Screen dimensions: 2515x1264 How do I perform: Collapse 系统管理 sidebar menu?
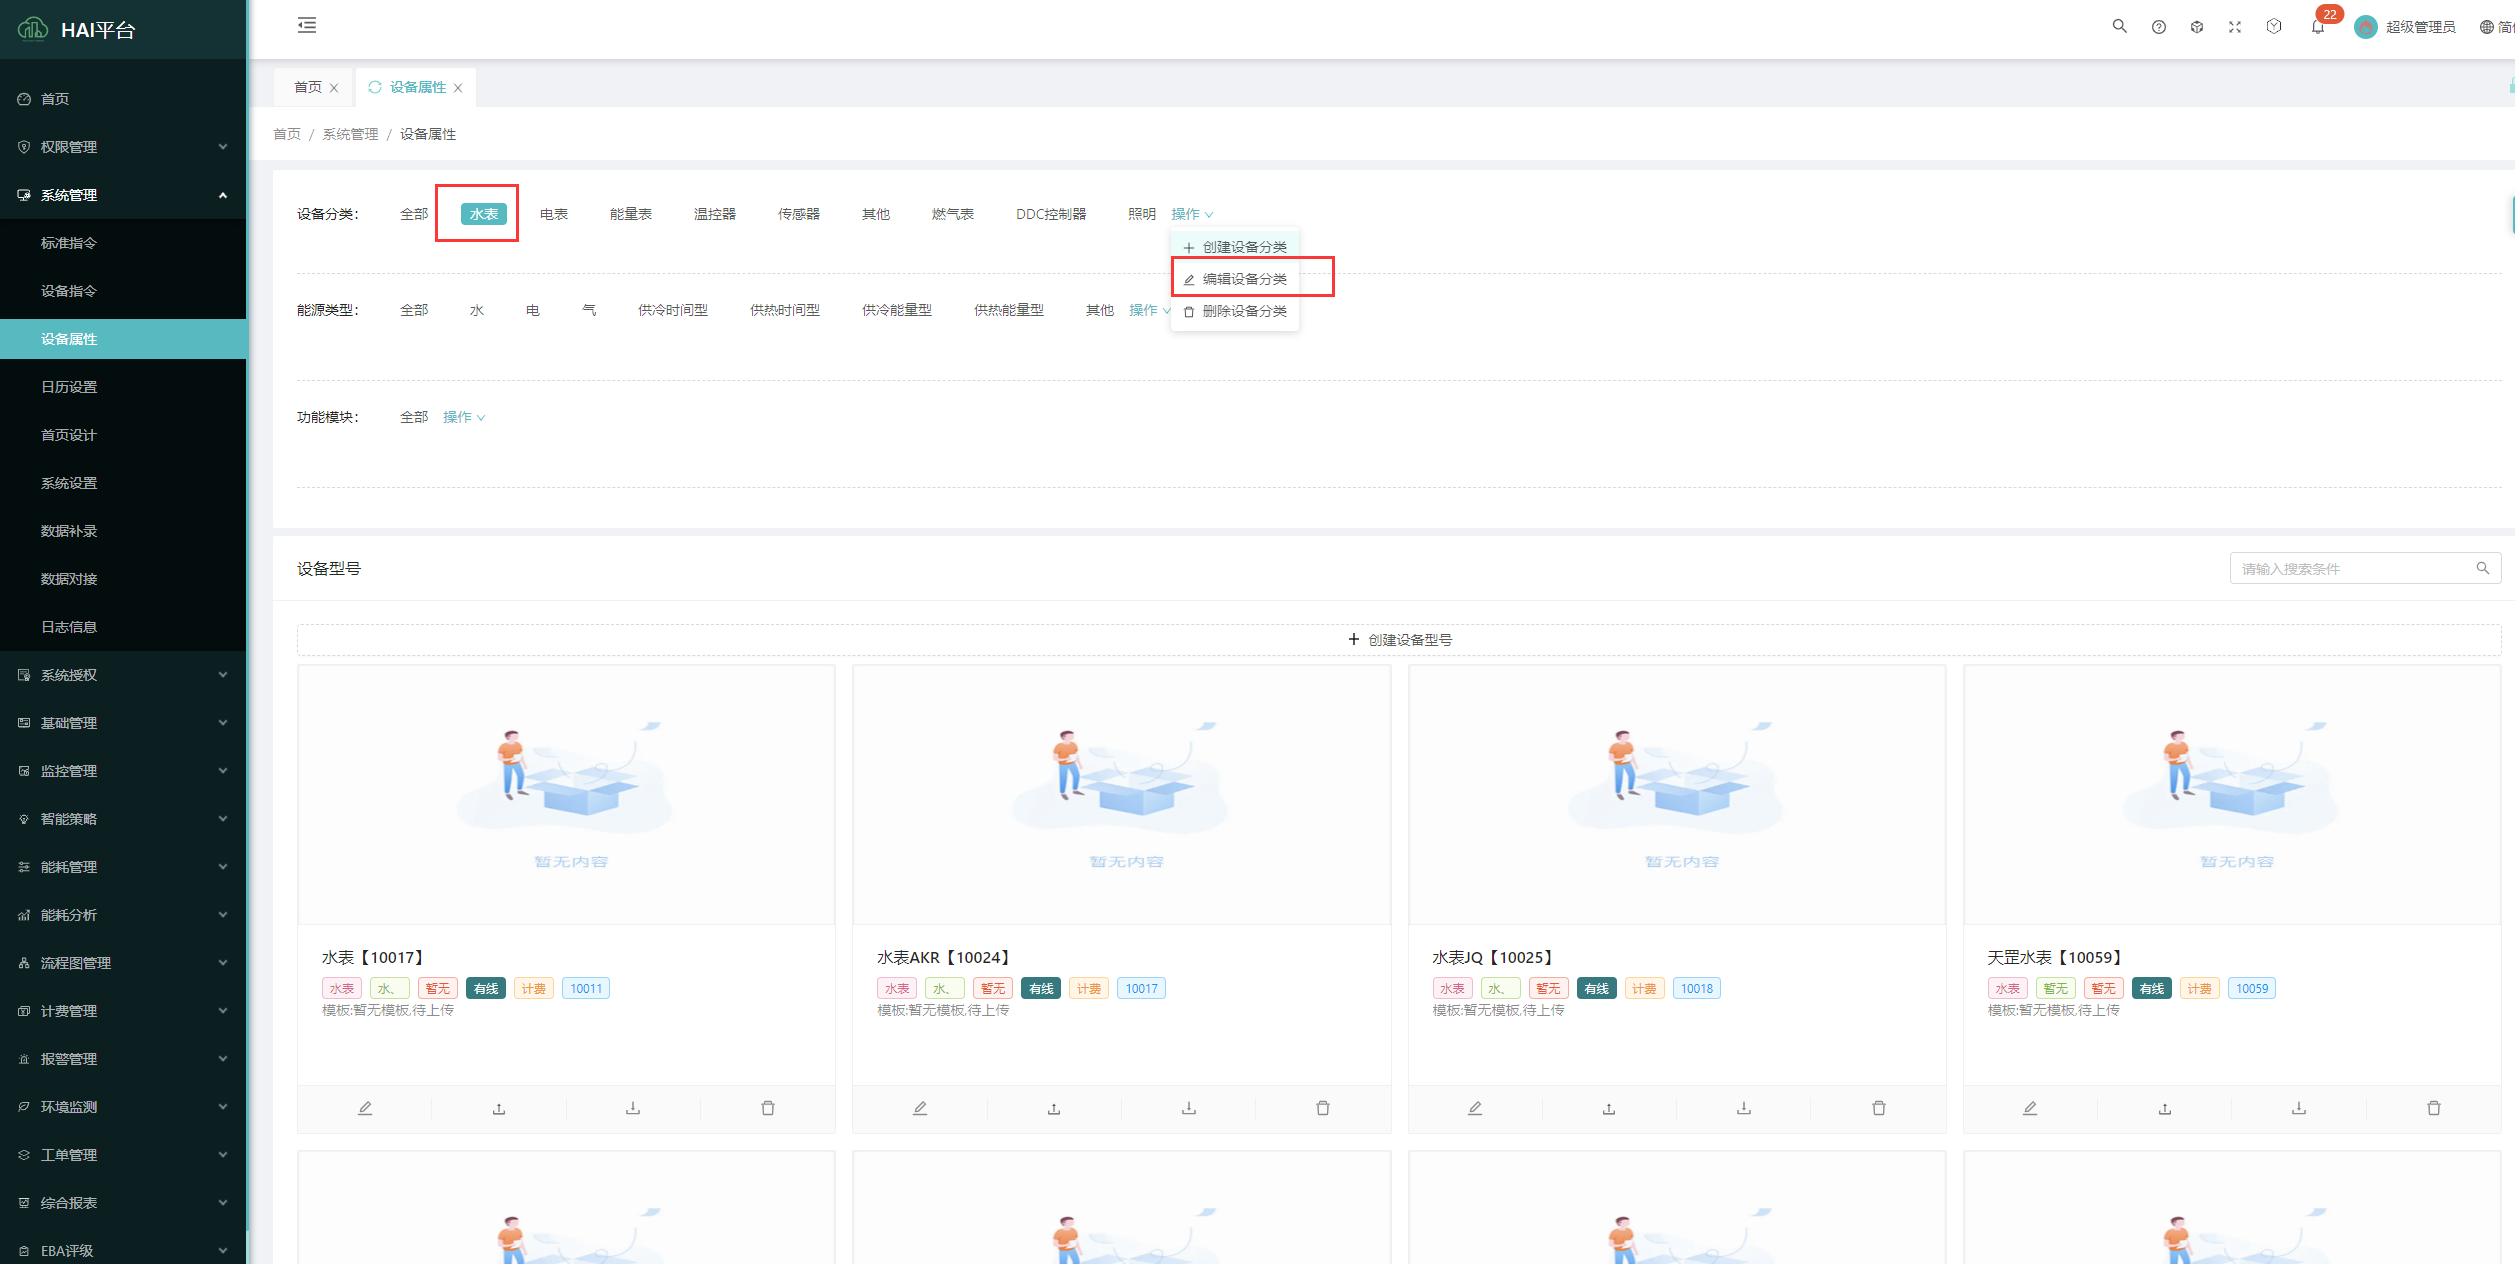coord(123,195)
